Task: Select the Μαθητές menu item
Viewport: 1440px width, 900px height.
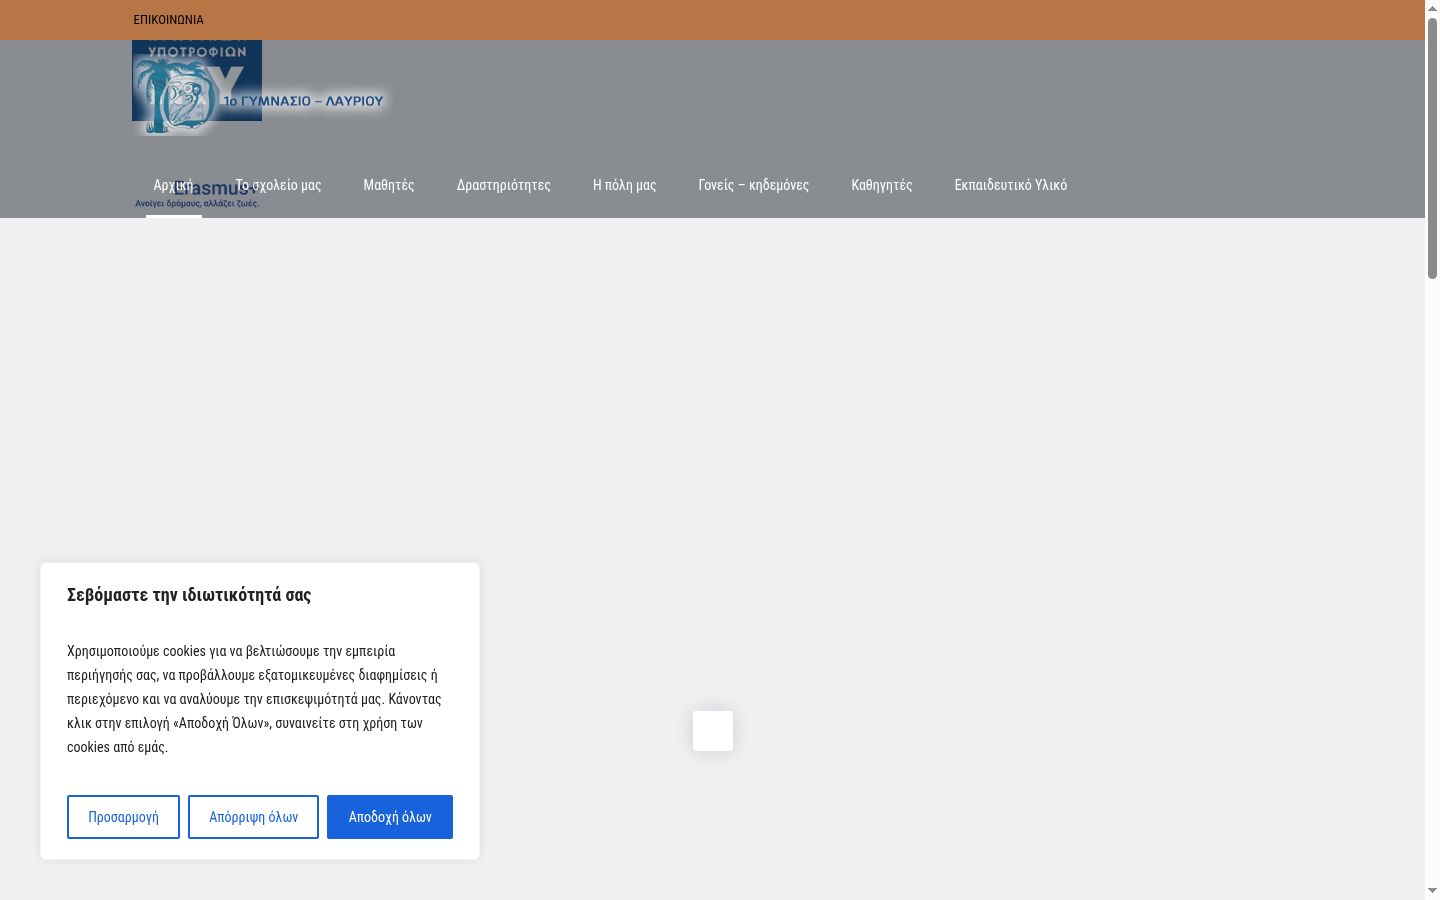Action: coord(389,185)
